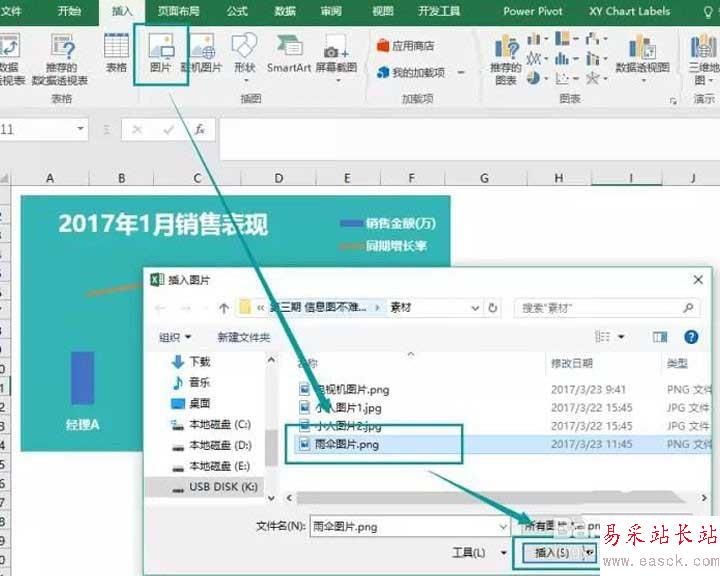Go up one folder in the dialog
Viewport: 720px width, 576px height.
coord(224,308)
